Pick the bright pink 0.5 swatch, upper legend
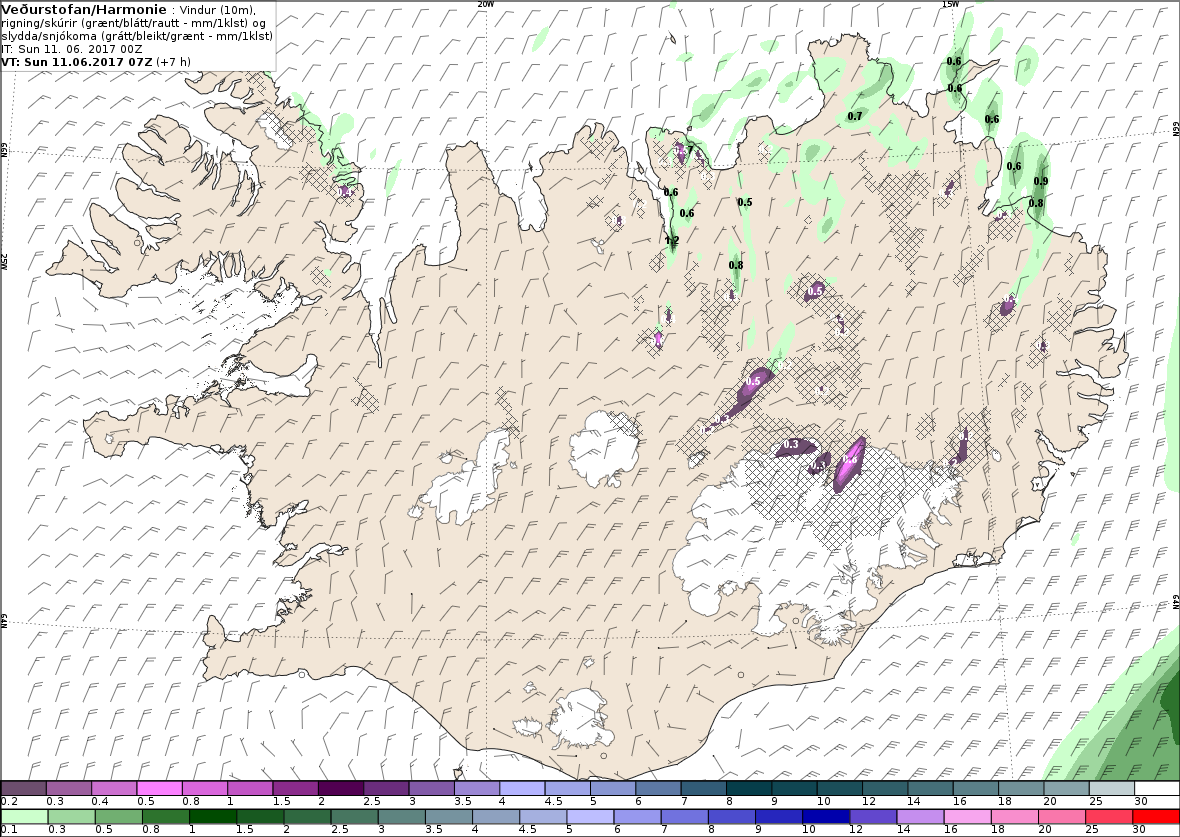The image size is (1180, 837). coord(160,789)
